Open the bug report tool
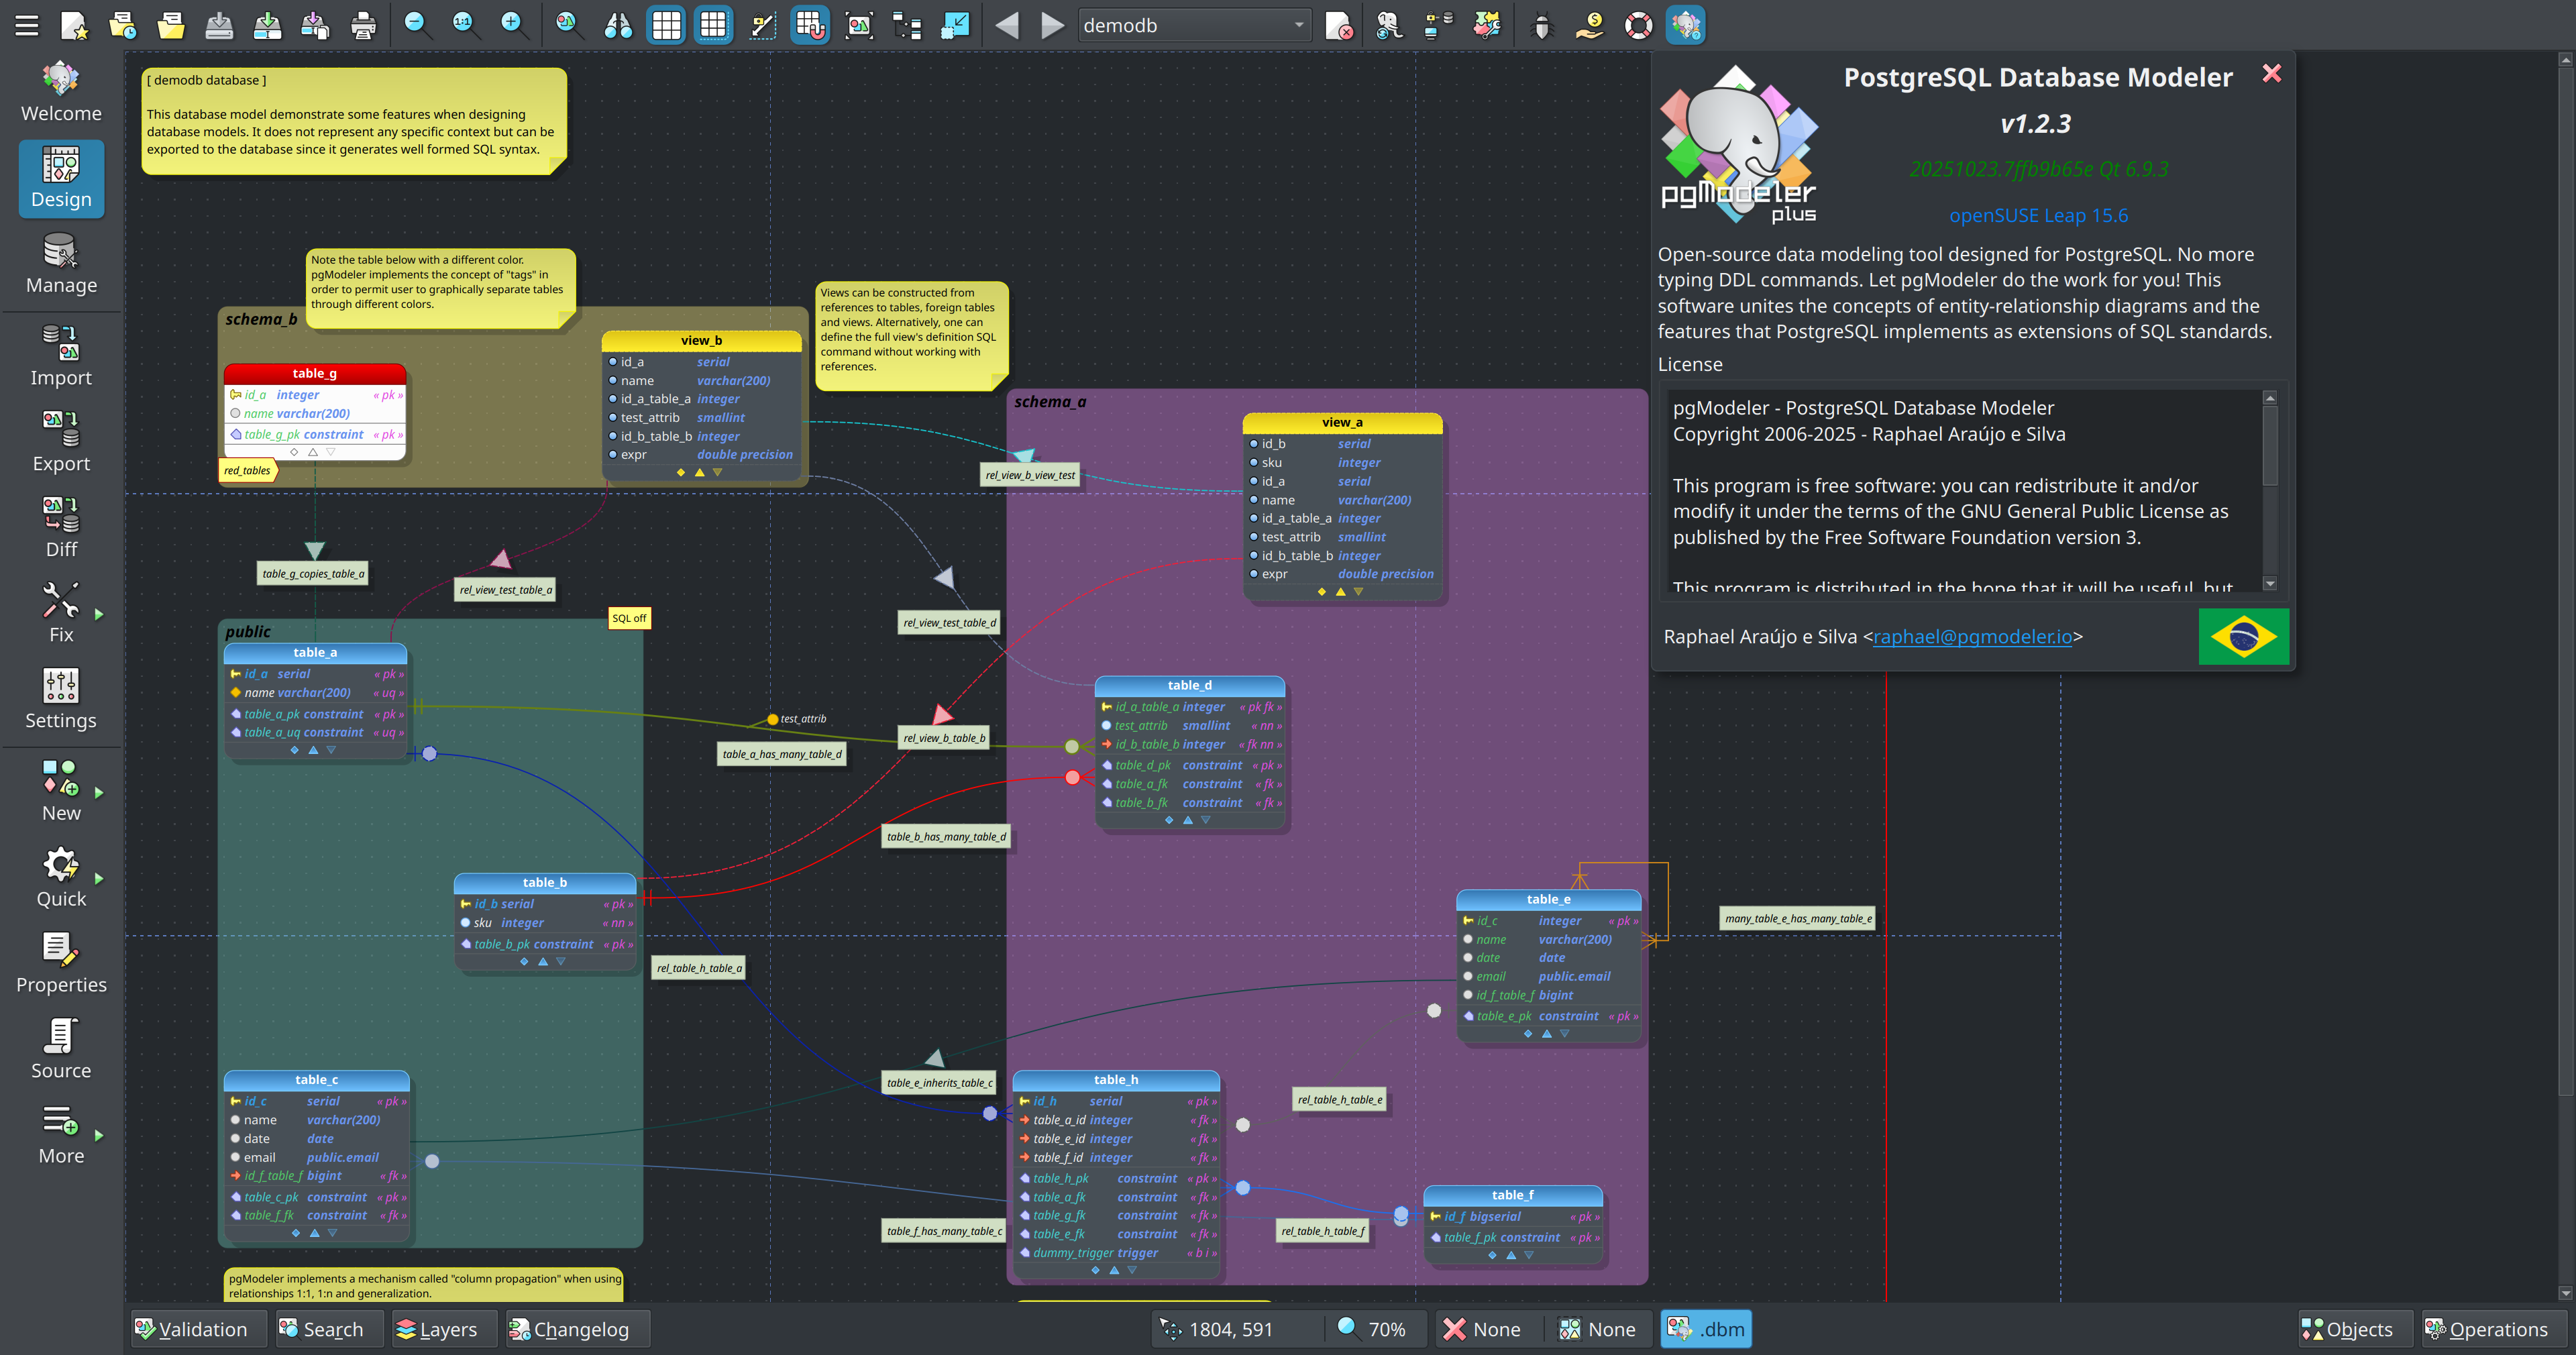 (1541, 25)
